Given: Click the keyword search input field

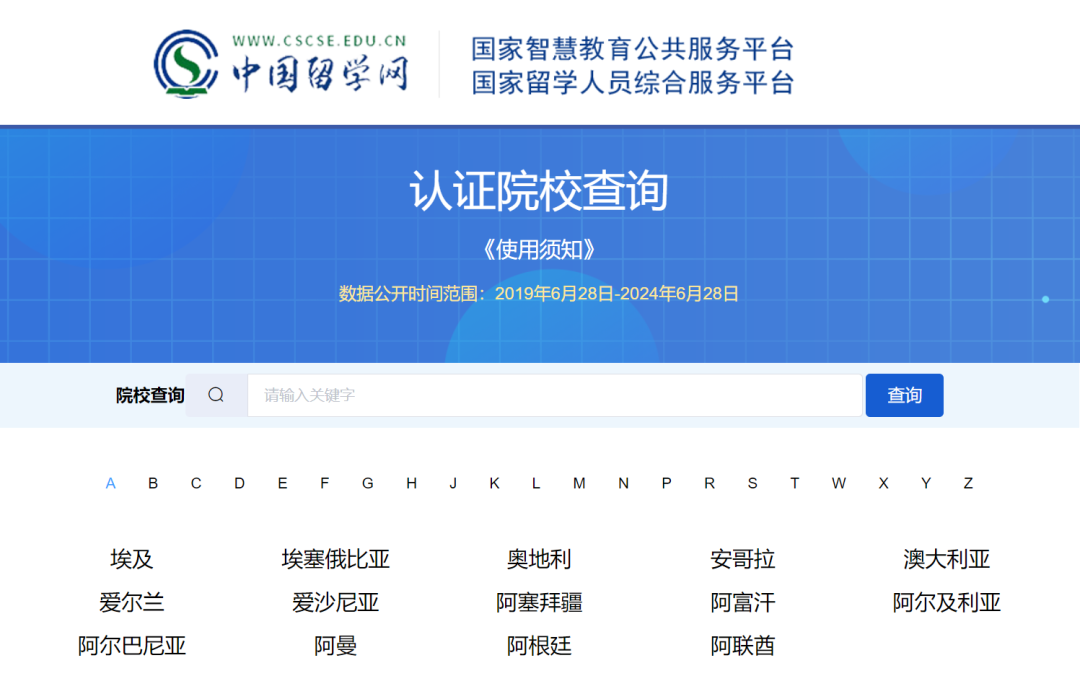Looking at the screenshot, I should click(x=554, y=395).
